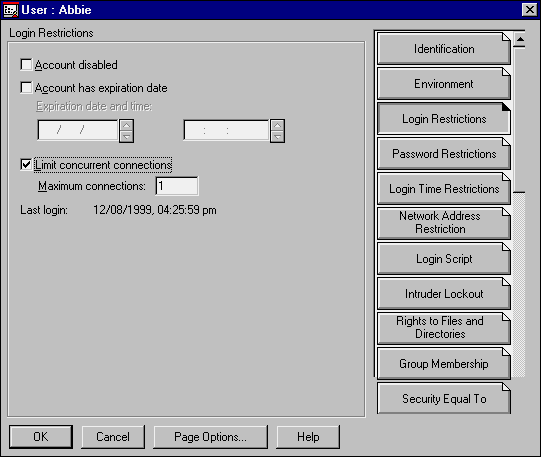541x457 pixels.
Task: Click the OK button
Action: coord(41,437)
